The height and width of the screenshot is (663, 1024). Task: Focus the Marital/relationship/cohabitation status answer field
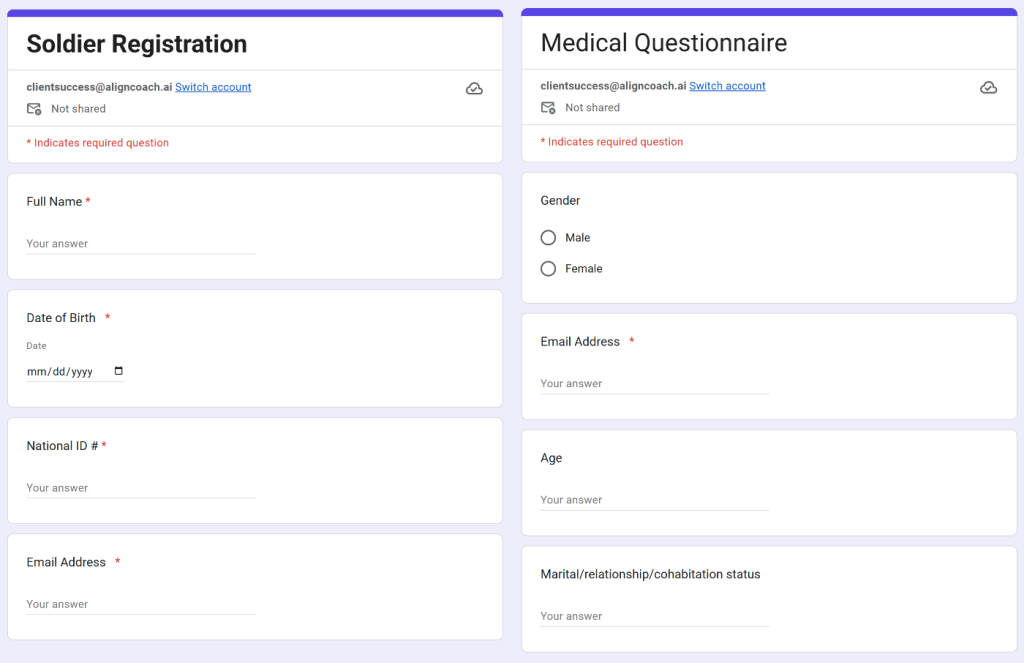(x=654, y=616)
